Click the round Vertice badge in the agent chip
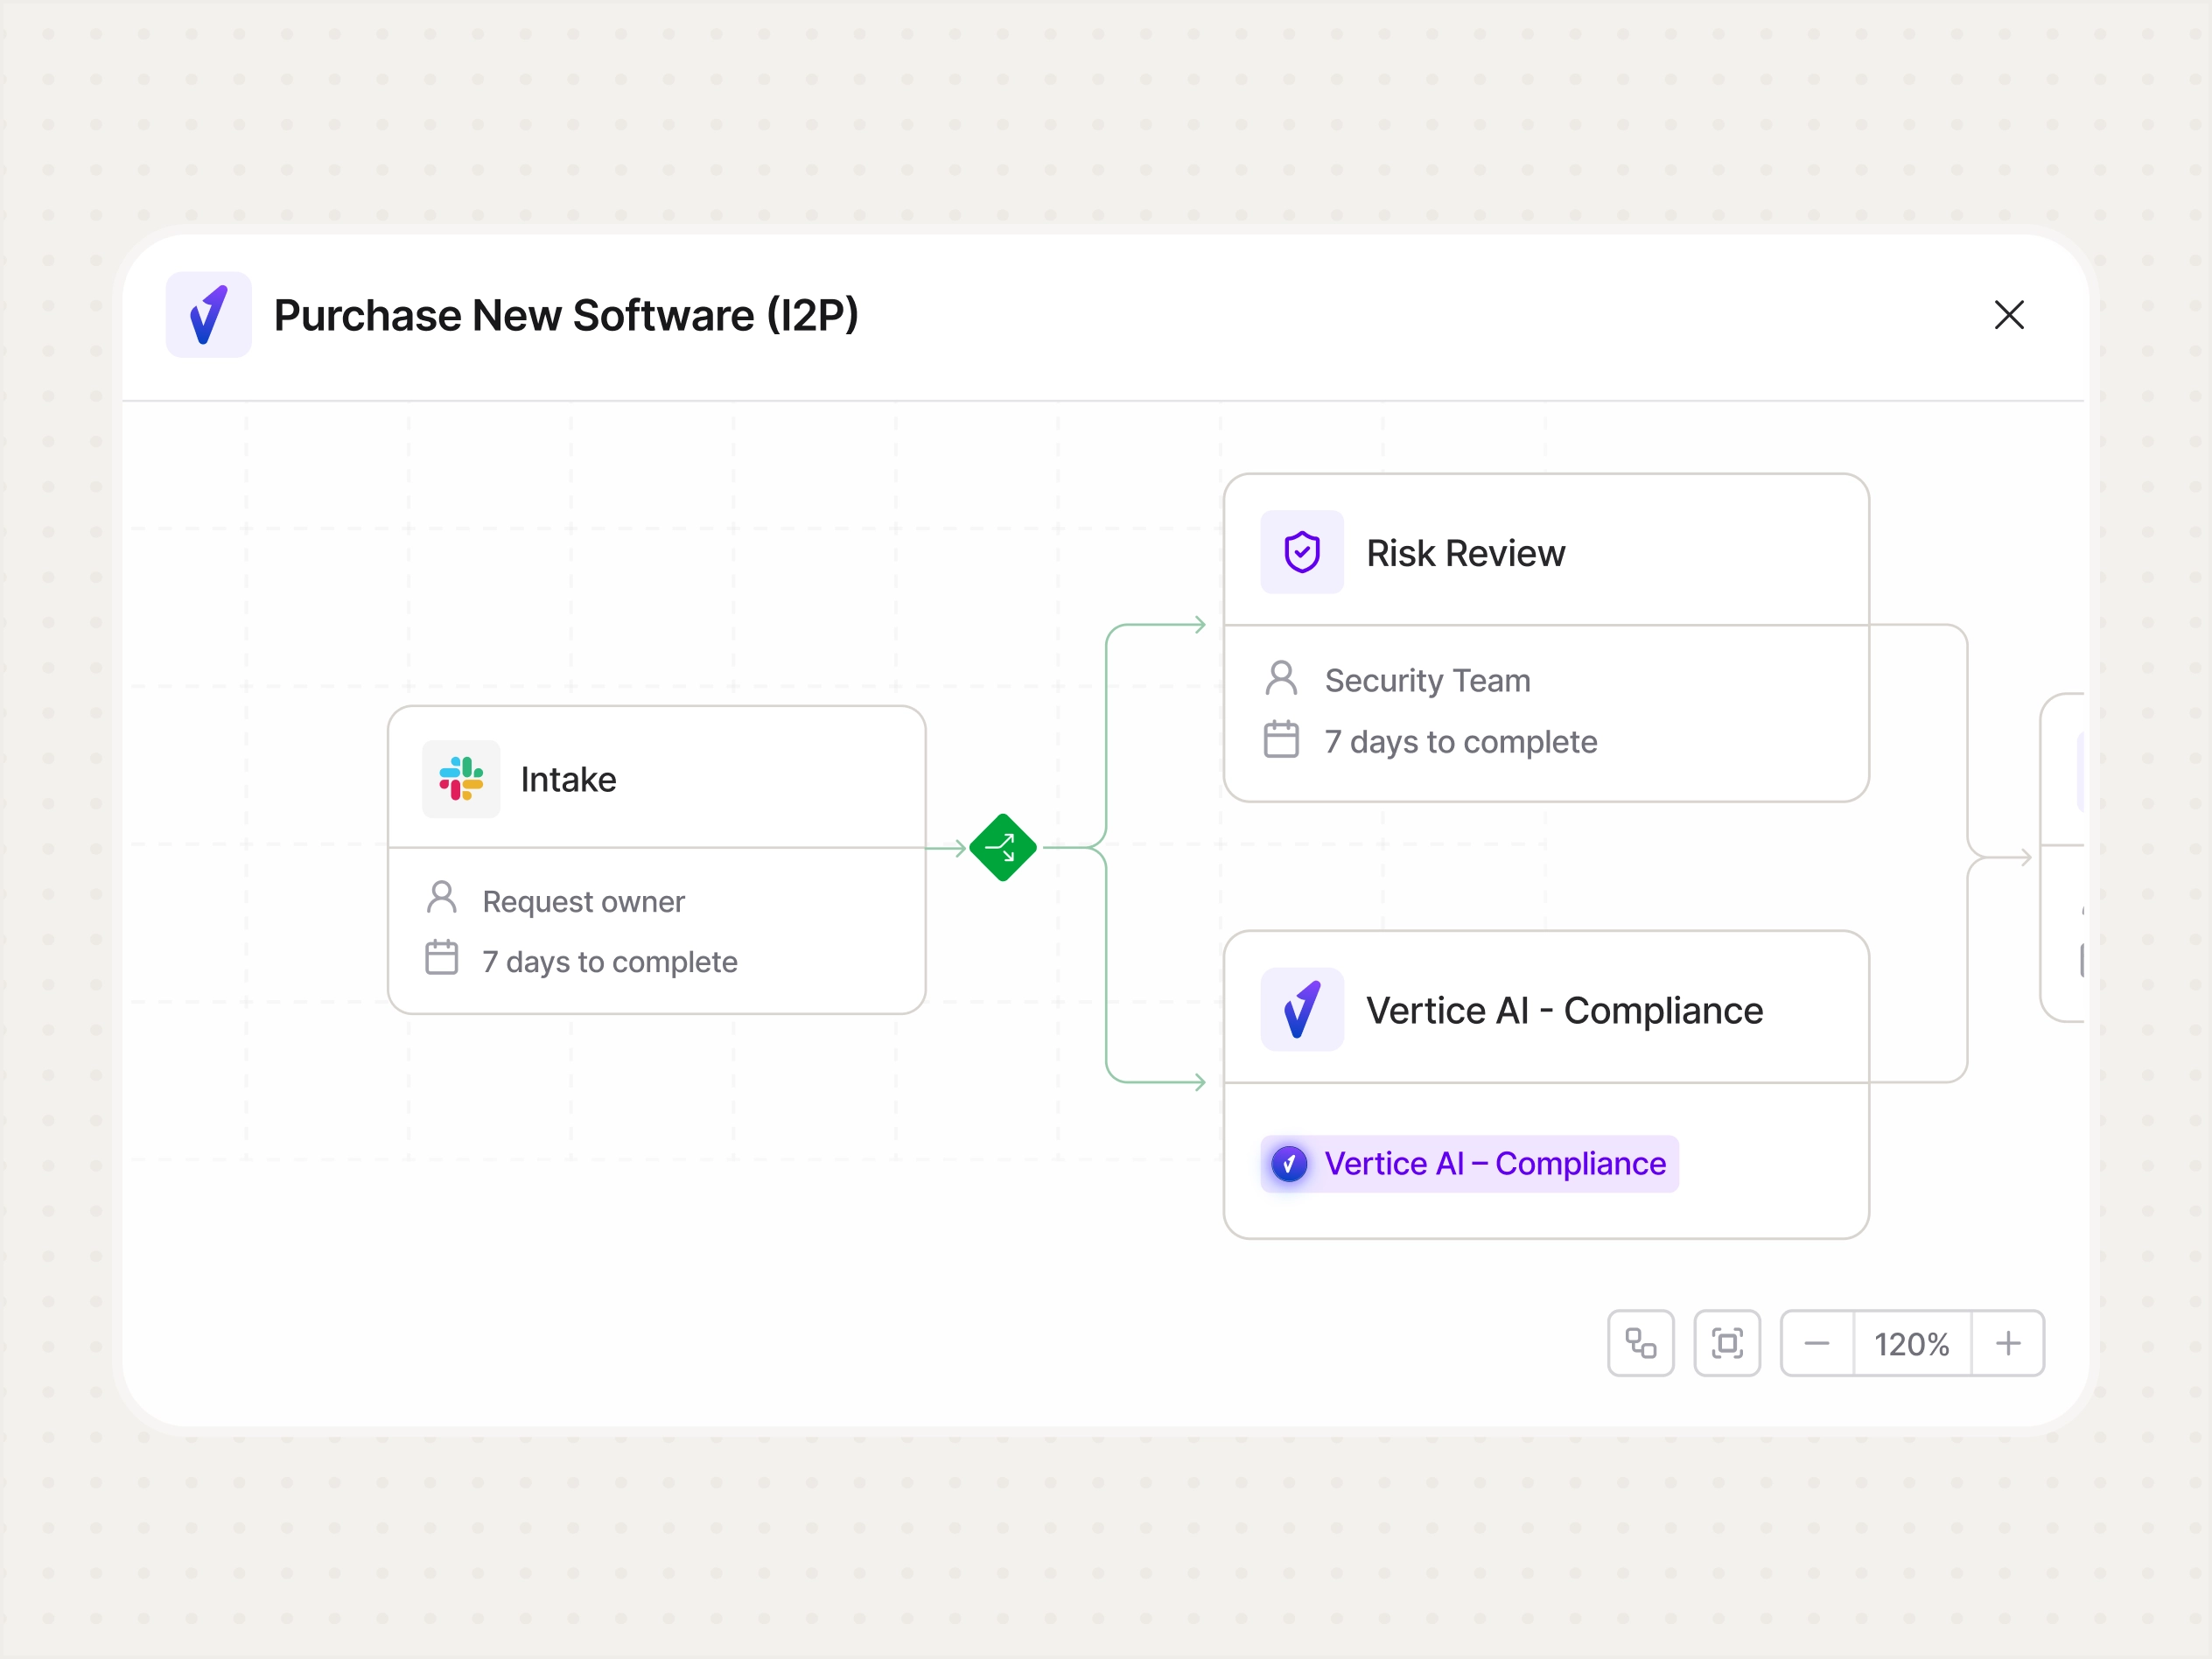 pos(1289,1164)
